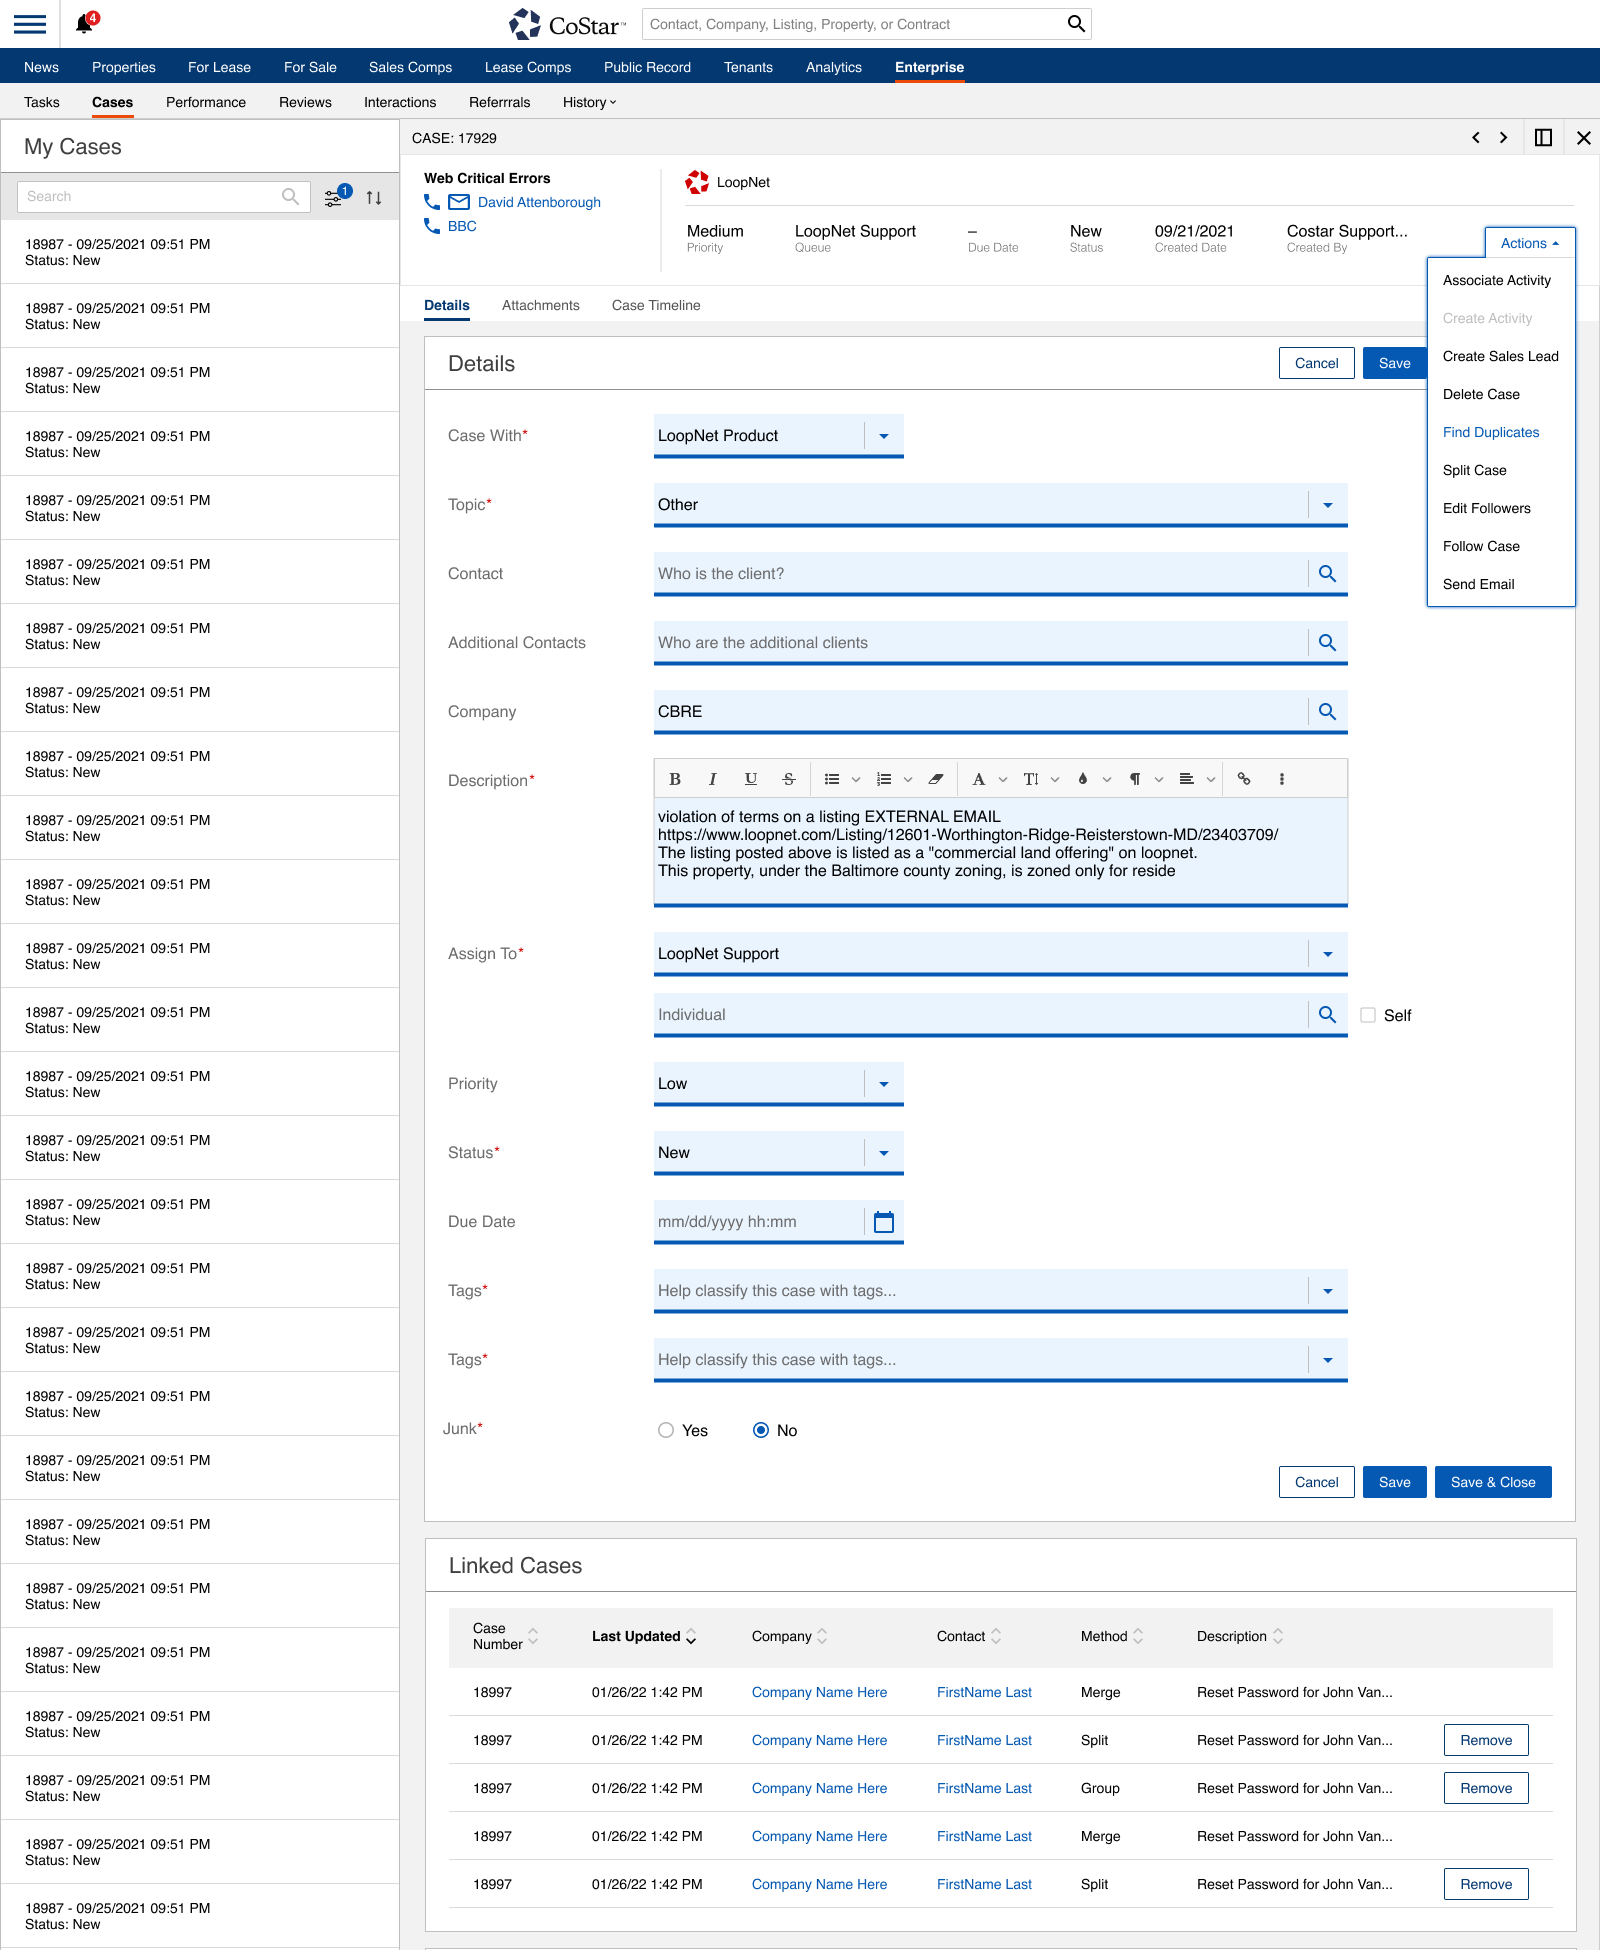Viewport: 1600px width, 1950px height.
Task: Apply bold formatting in description
Action: point(675,779)
